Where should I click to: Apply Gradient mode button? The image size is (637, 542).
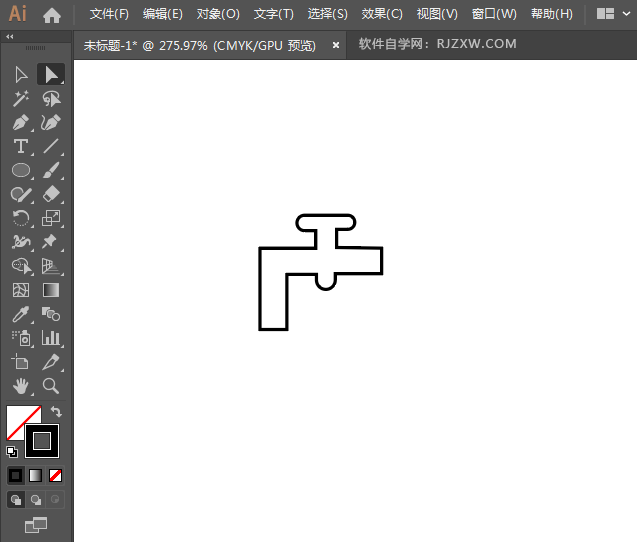(35, 475)
